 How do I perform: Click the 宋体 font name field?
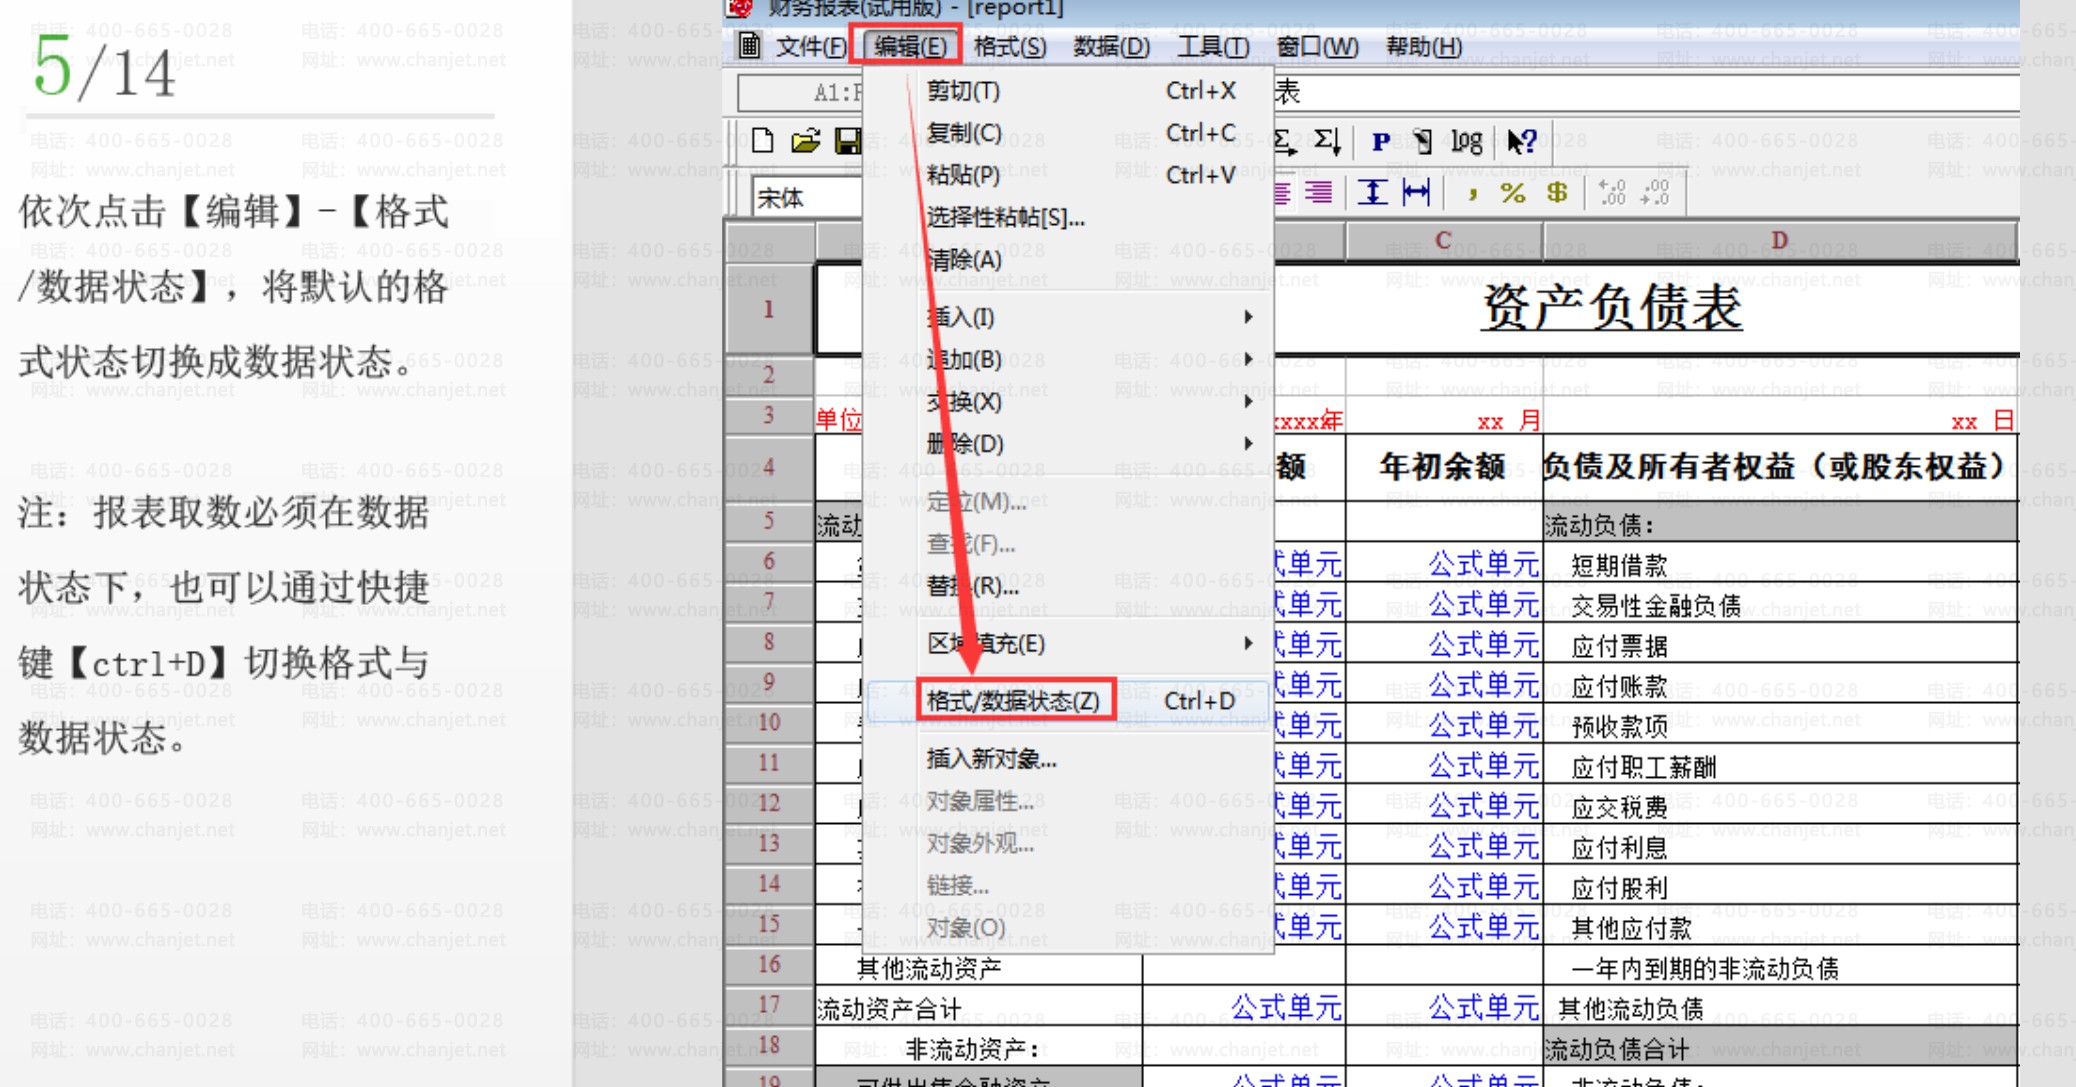805,197
